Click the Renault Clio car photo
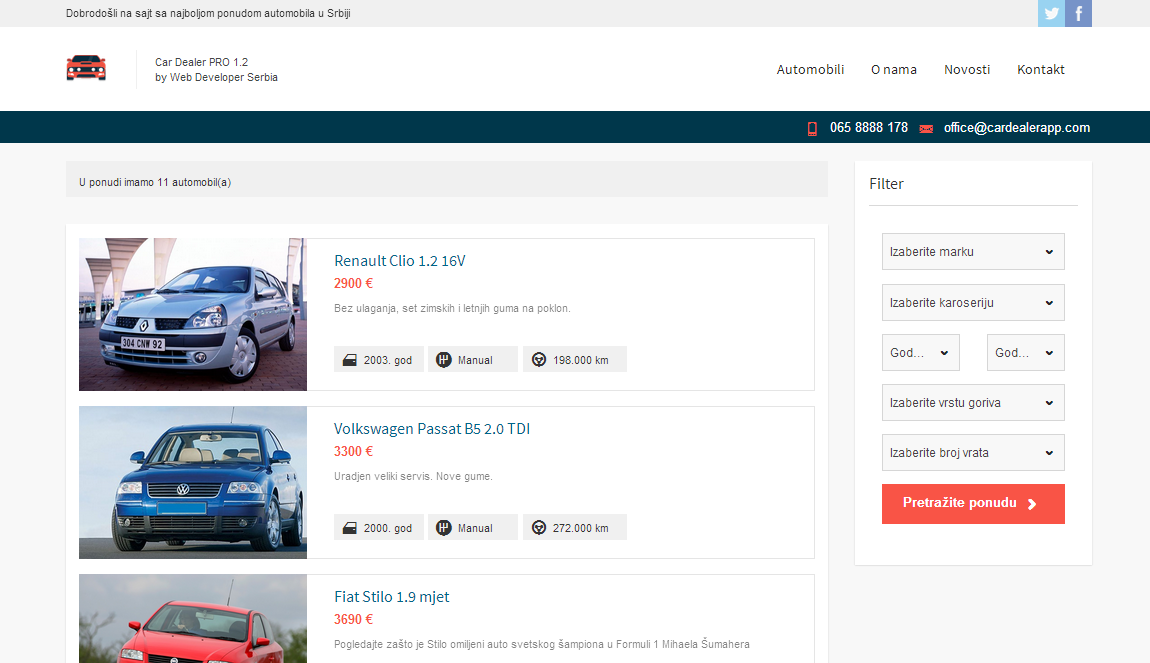This screenshot has width=1150, height=663. point(193,315)
